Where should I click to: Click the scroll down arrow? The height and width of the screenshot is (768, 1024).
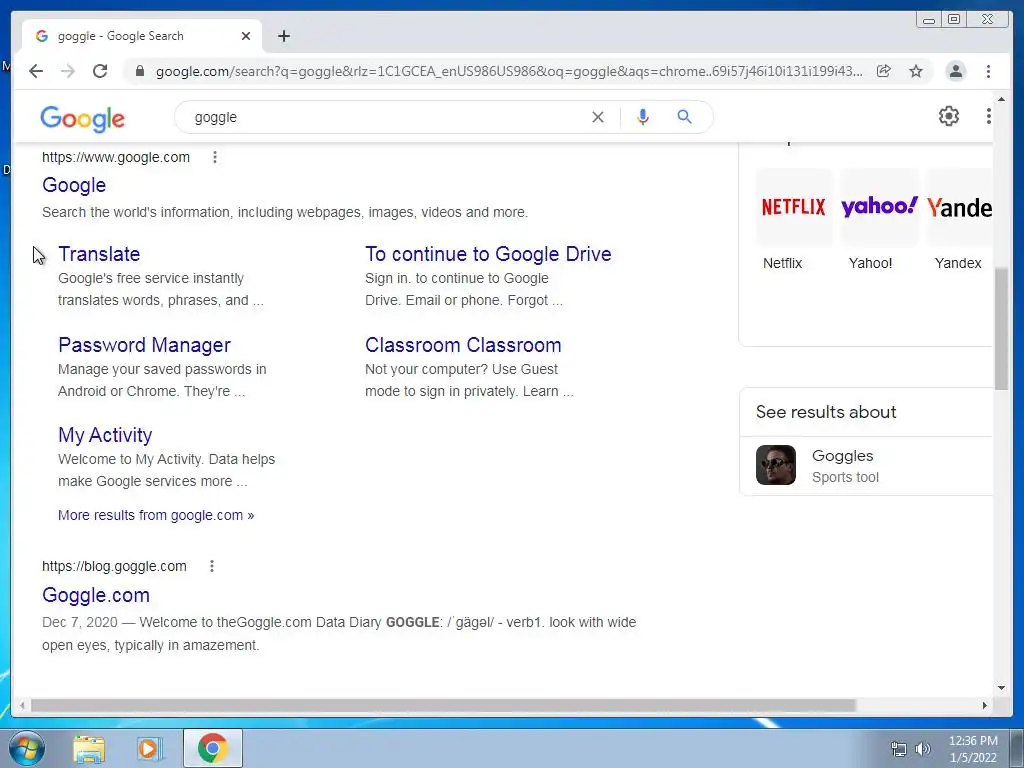[x=1002, y=687]
